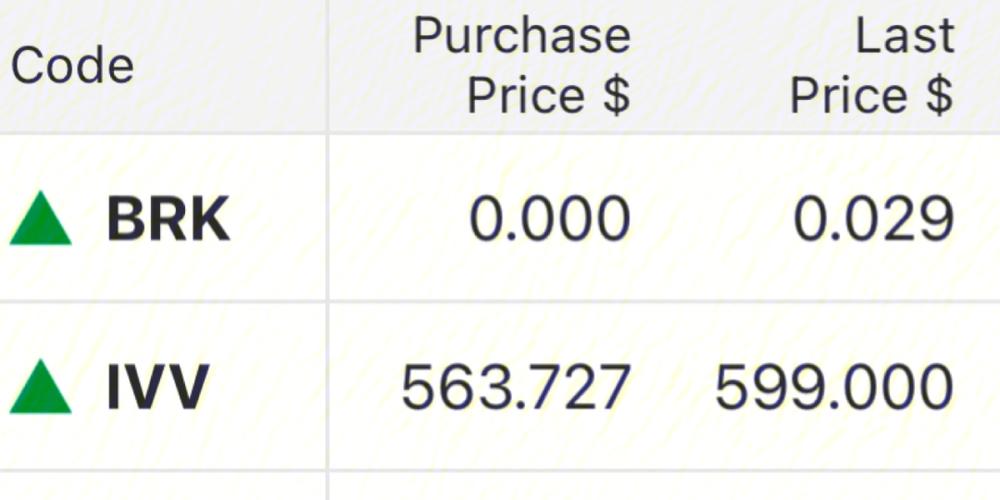Select BRK purchase price 0.000
This screenshot has height=500, width=1000.
[550, 219]
